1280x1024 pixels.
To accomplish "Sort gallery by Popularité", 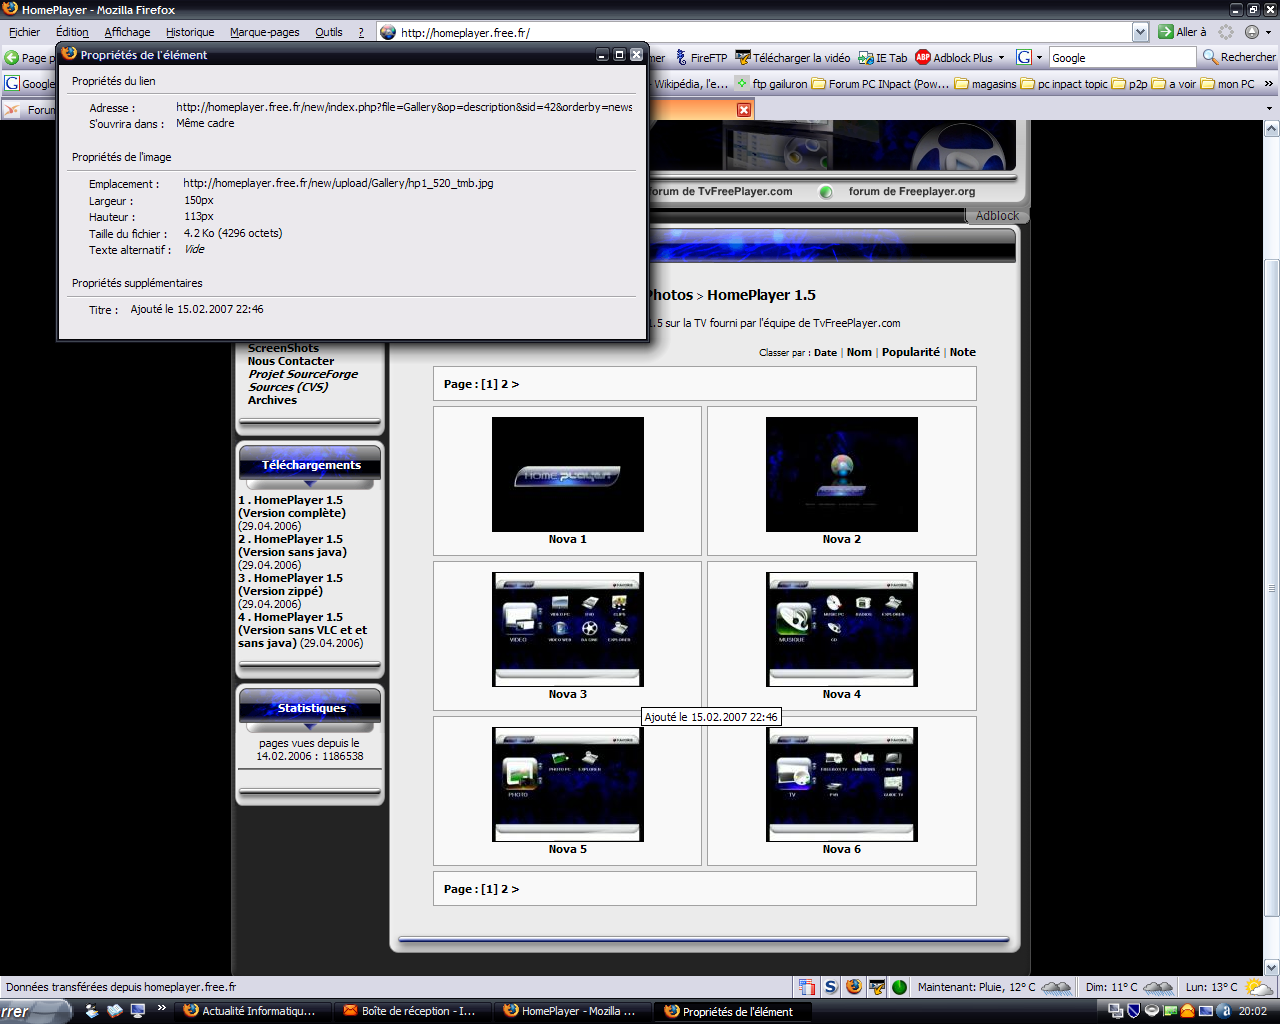I will [x=911, y=352].
